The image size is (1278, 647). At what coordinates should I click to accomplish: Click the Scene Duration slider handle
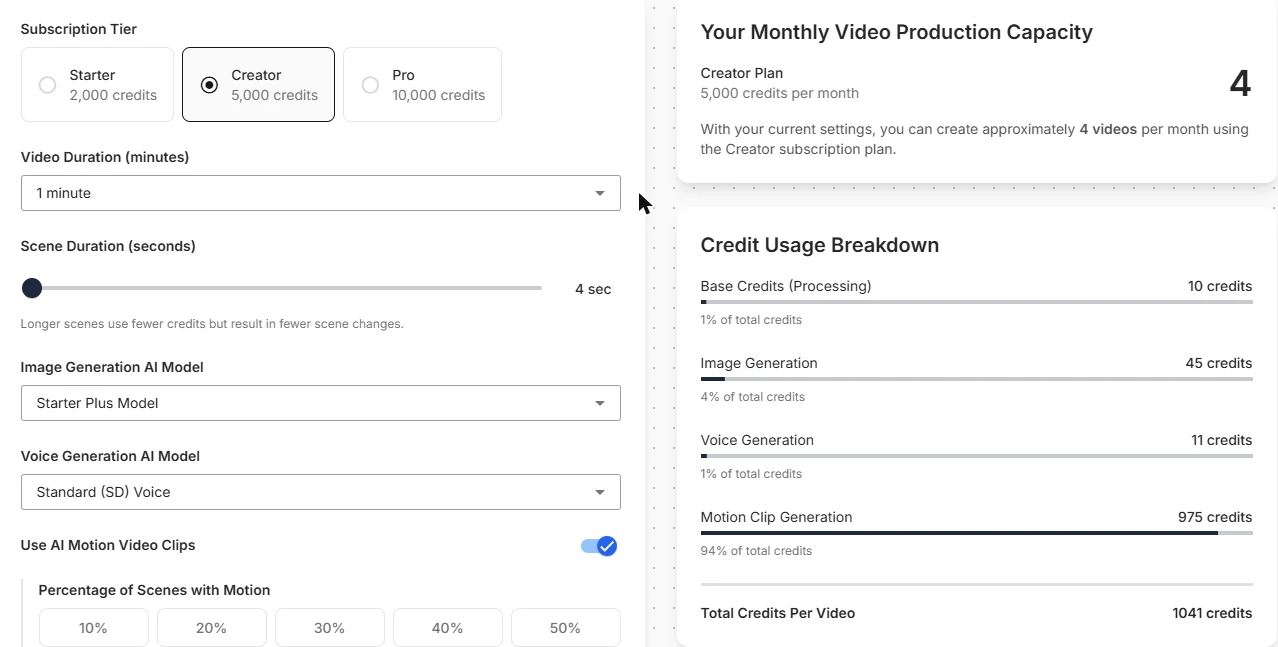click(32, 288)
